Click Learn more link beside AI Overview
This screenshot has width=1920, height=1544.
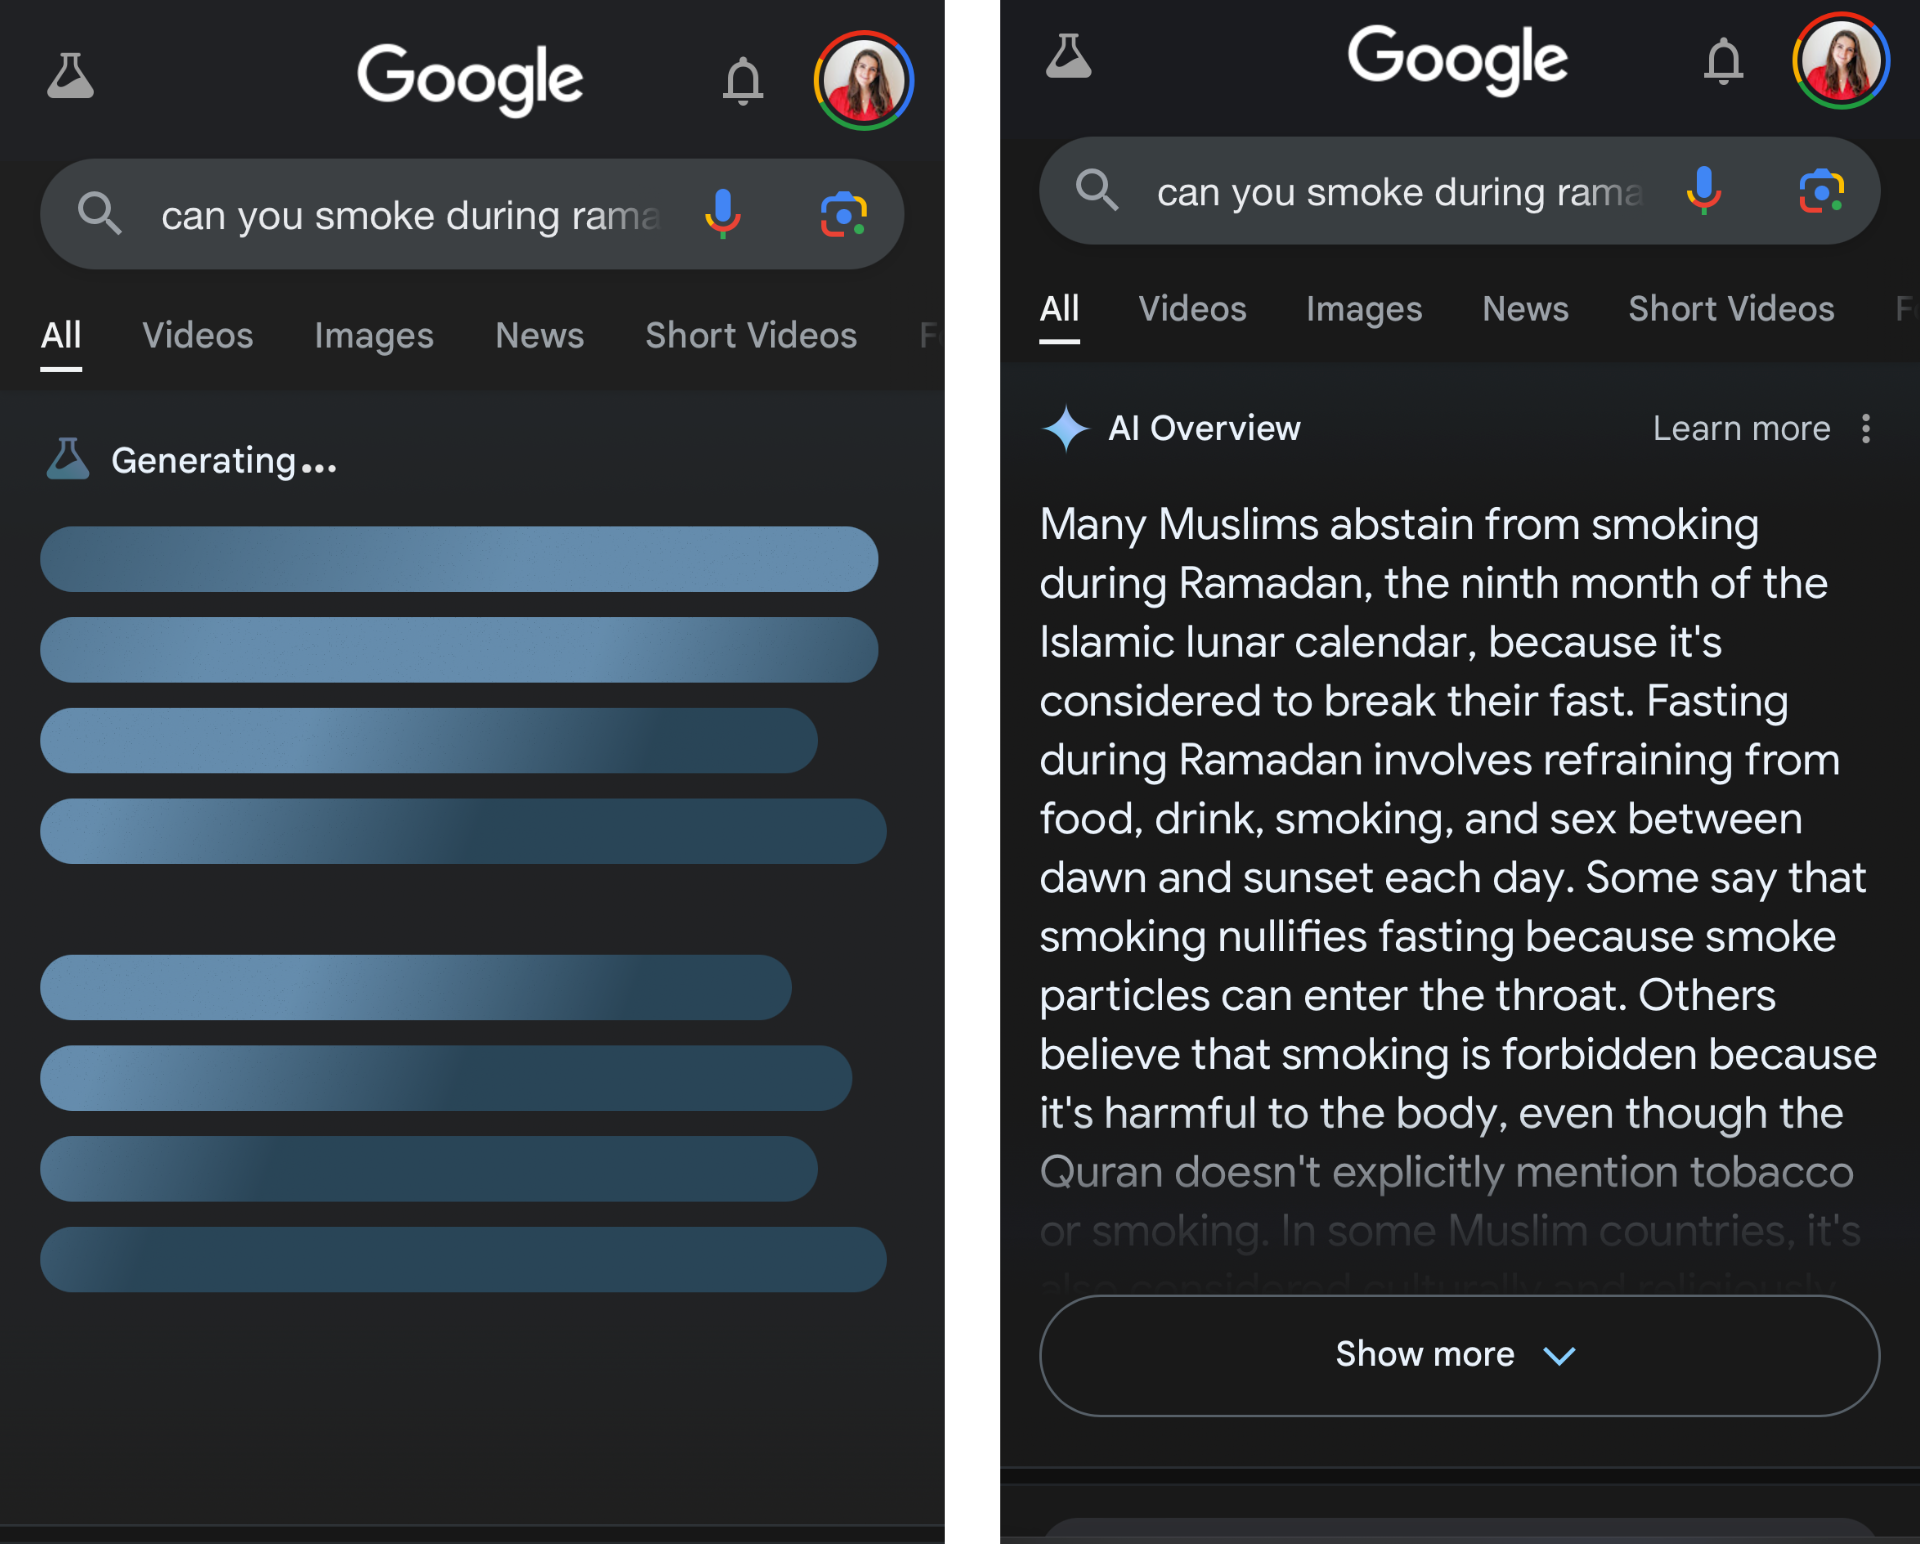click(1741, 429)
